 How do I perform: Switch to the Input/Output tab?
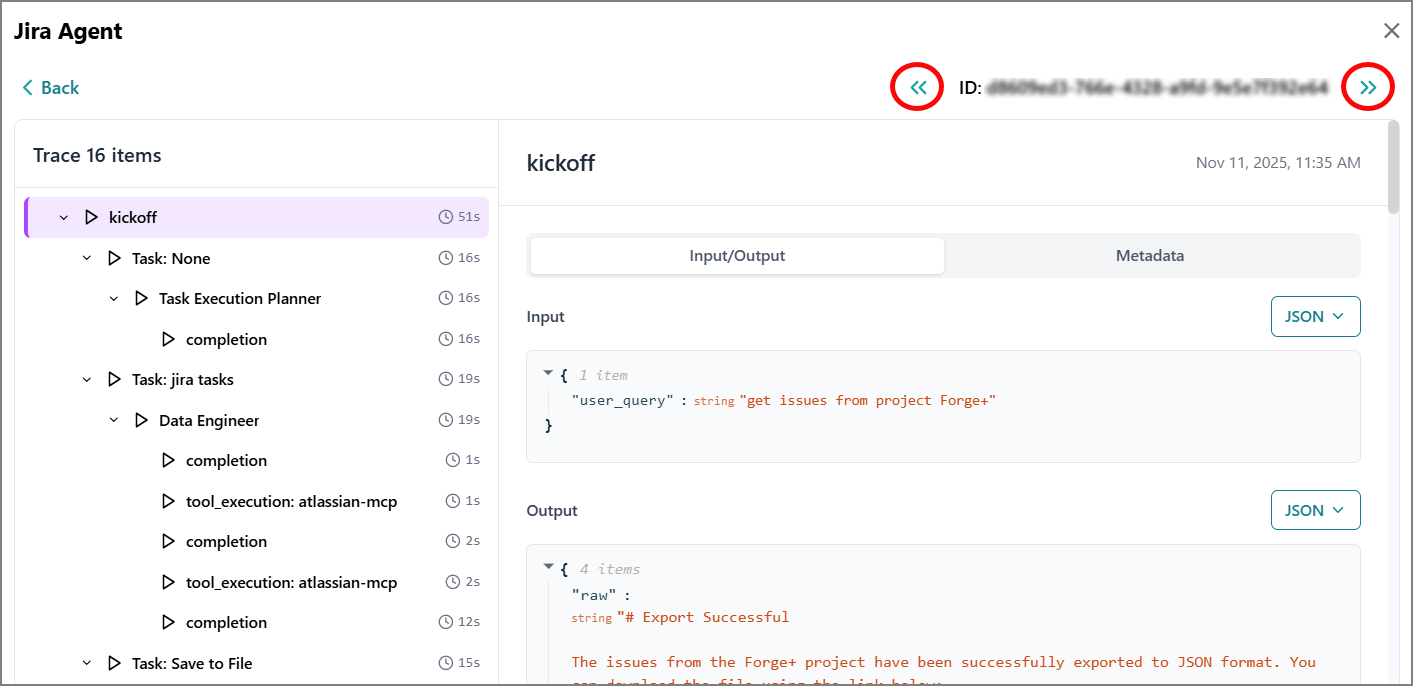click(737, 256)
